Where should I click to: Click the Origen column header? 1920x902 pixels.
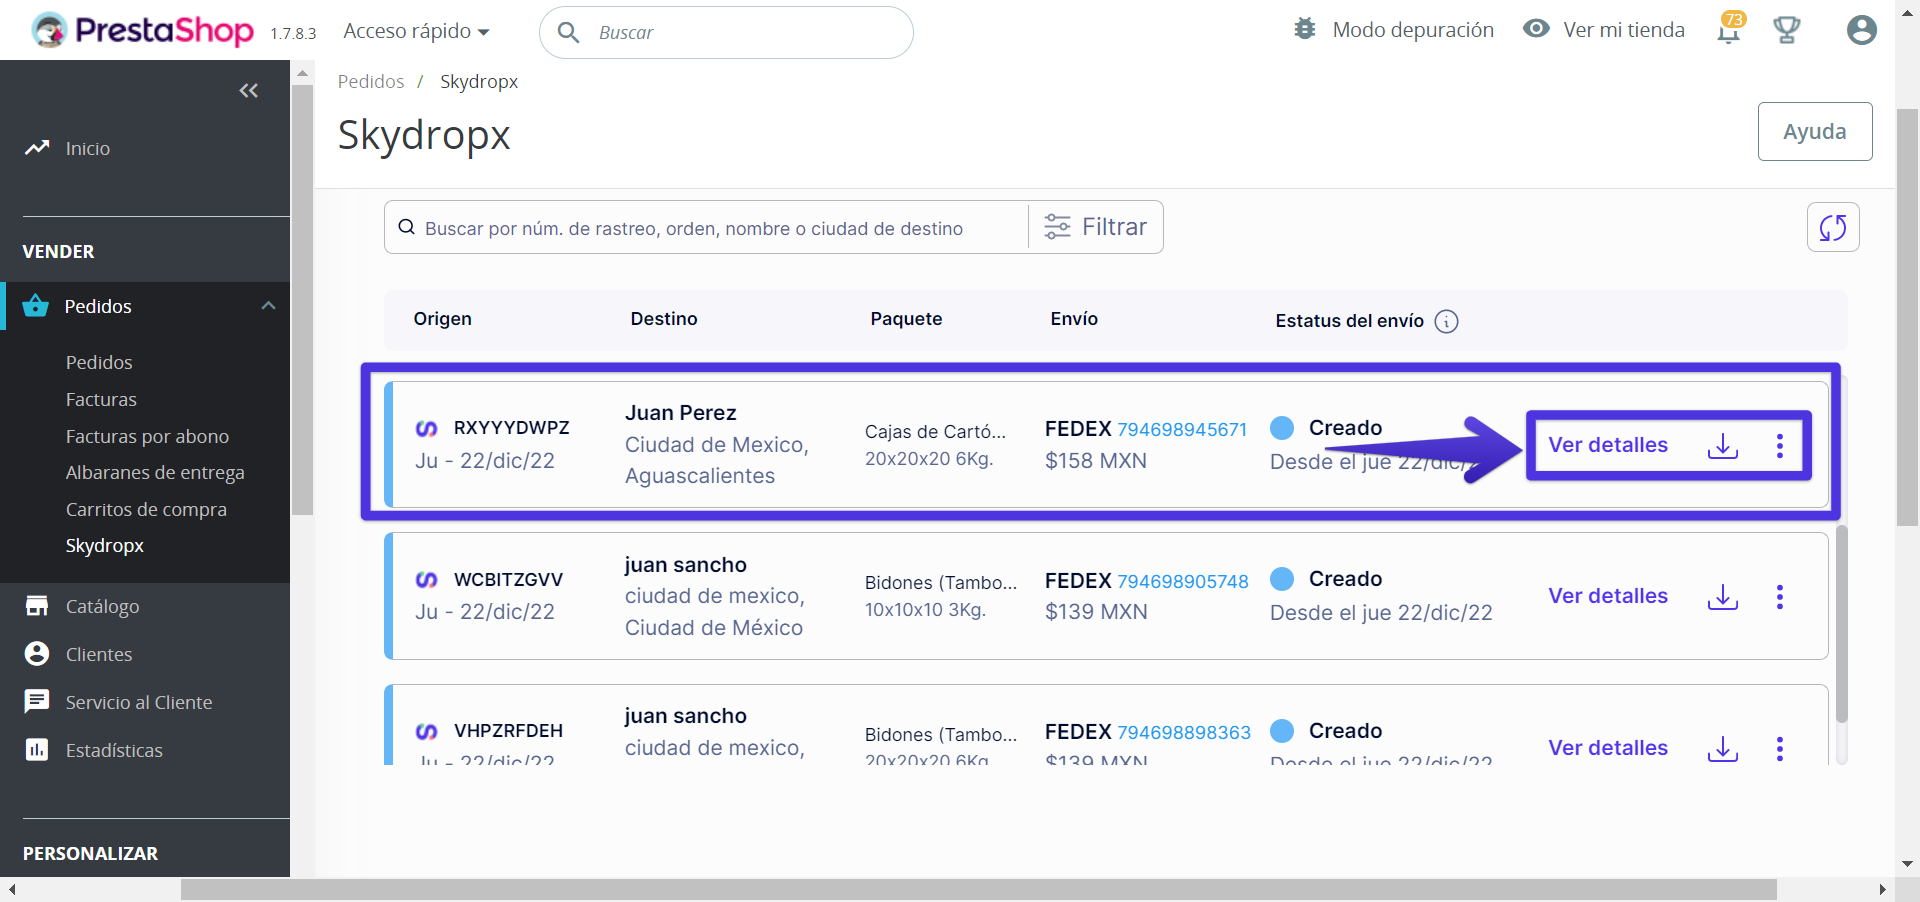click(x=442, y=318)
